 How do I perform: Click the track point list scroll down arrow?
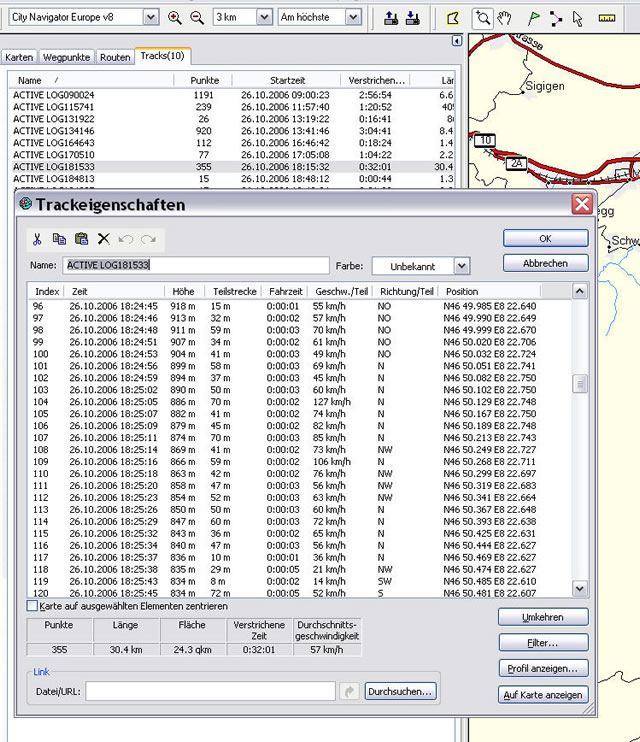pyautogui.click(x=580, y=589)
